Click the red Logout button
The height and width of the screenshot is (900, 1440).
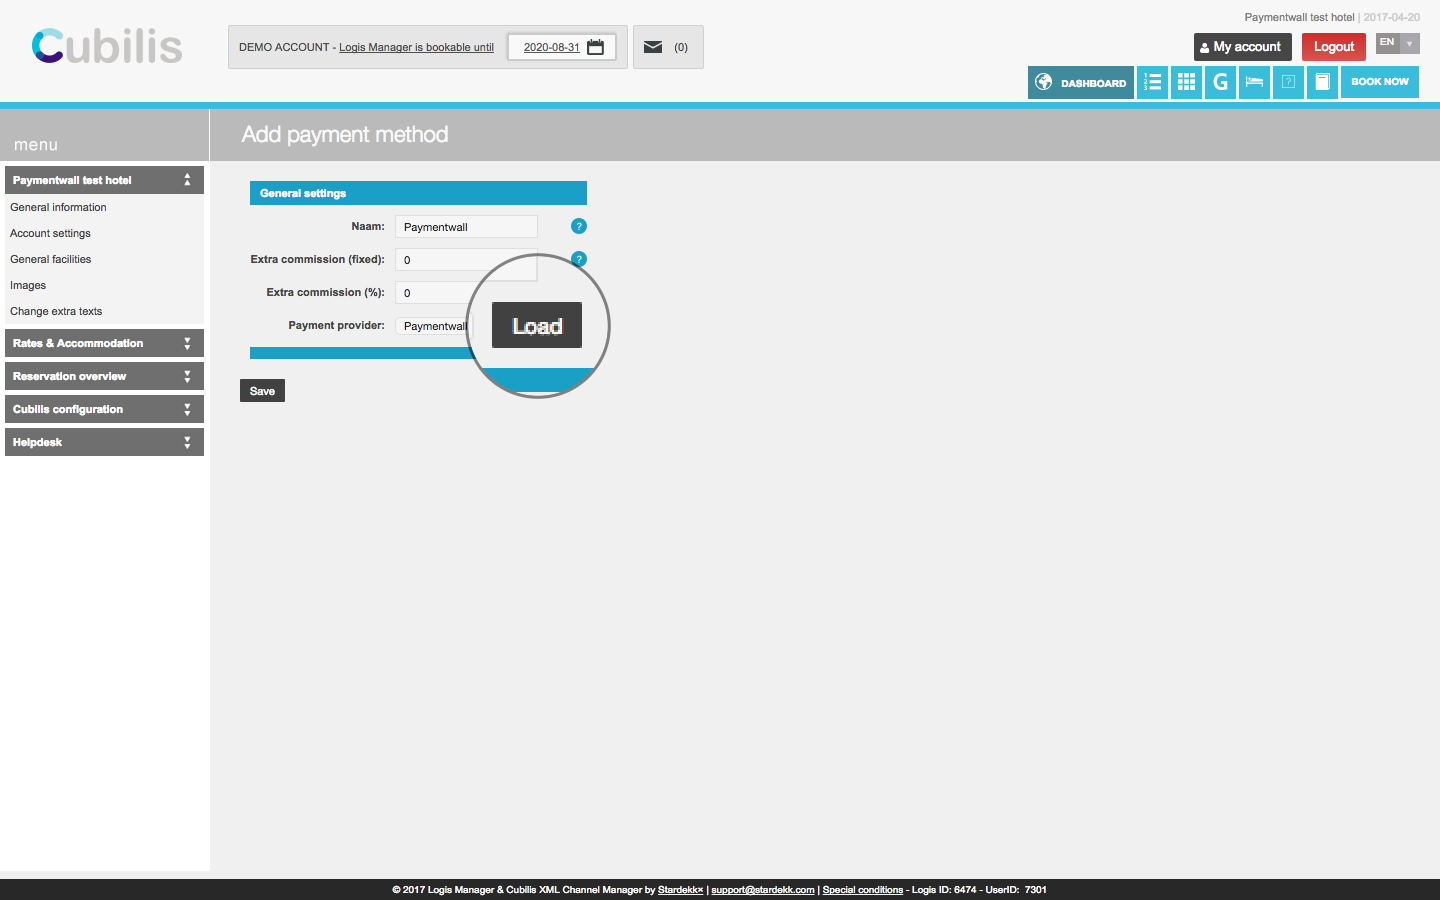click(x=1333, y=47)
